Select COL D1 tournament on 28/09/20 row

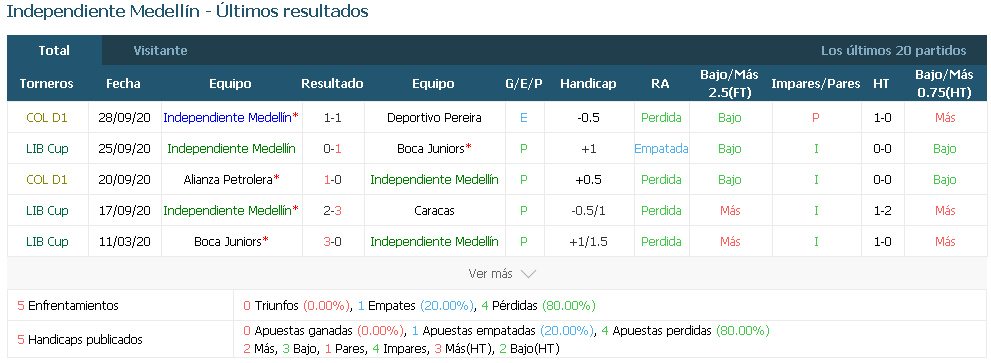click(47, 118)
